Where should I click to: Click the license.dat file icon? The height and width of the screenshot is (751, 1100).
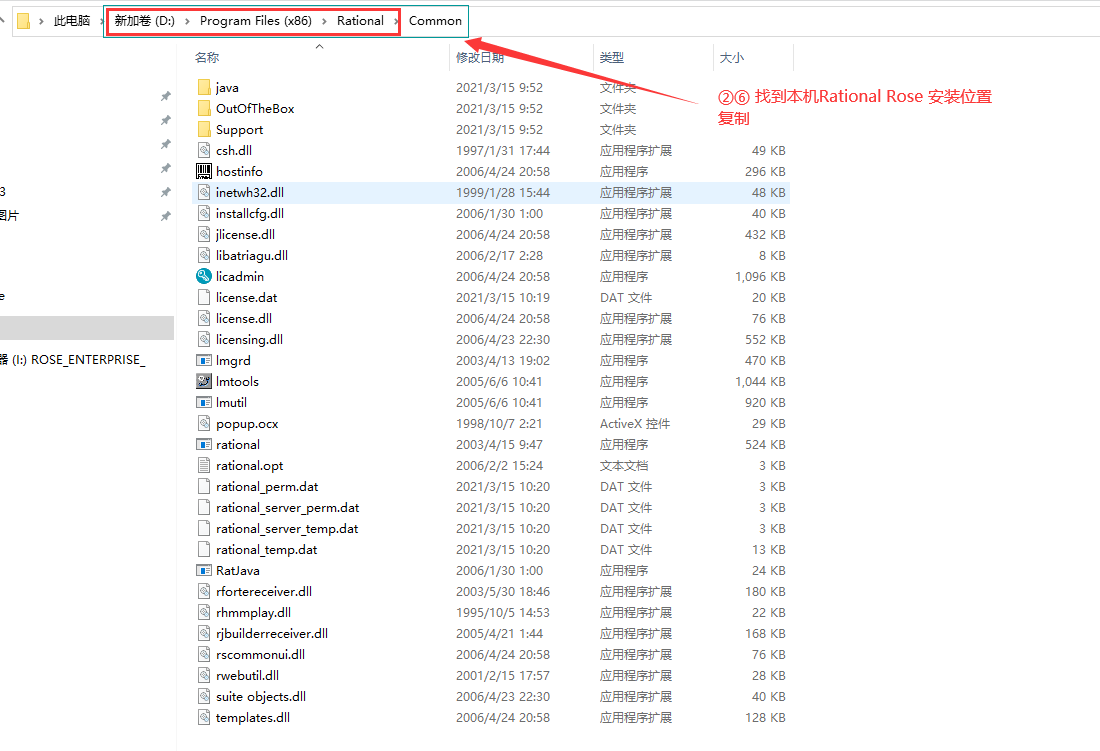click(204, 297)
